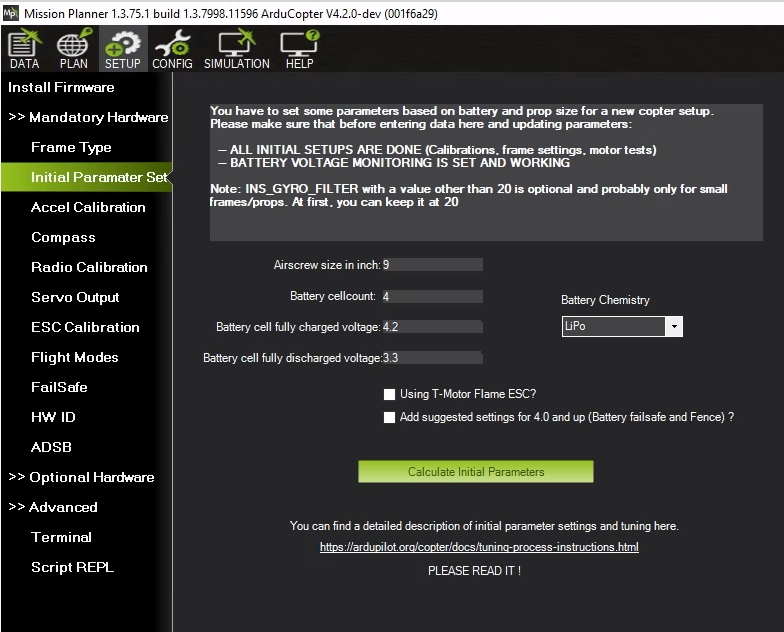Go to Accel Calibration page

pyautogui.click(x=88, y=207)
